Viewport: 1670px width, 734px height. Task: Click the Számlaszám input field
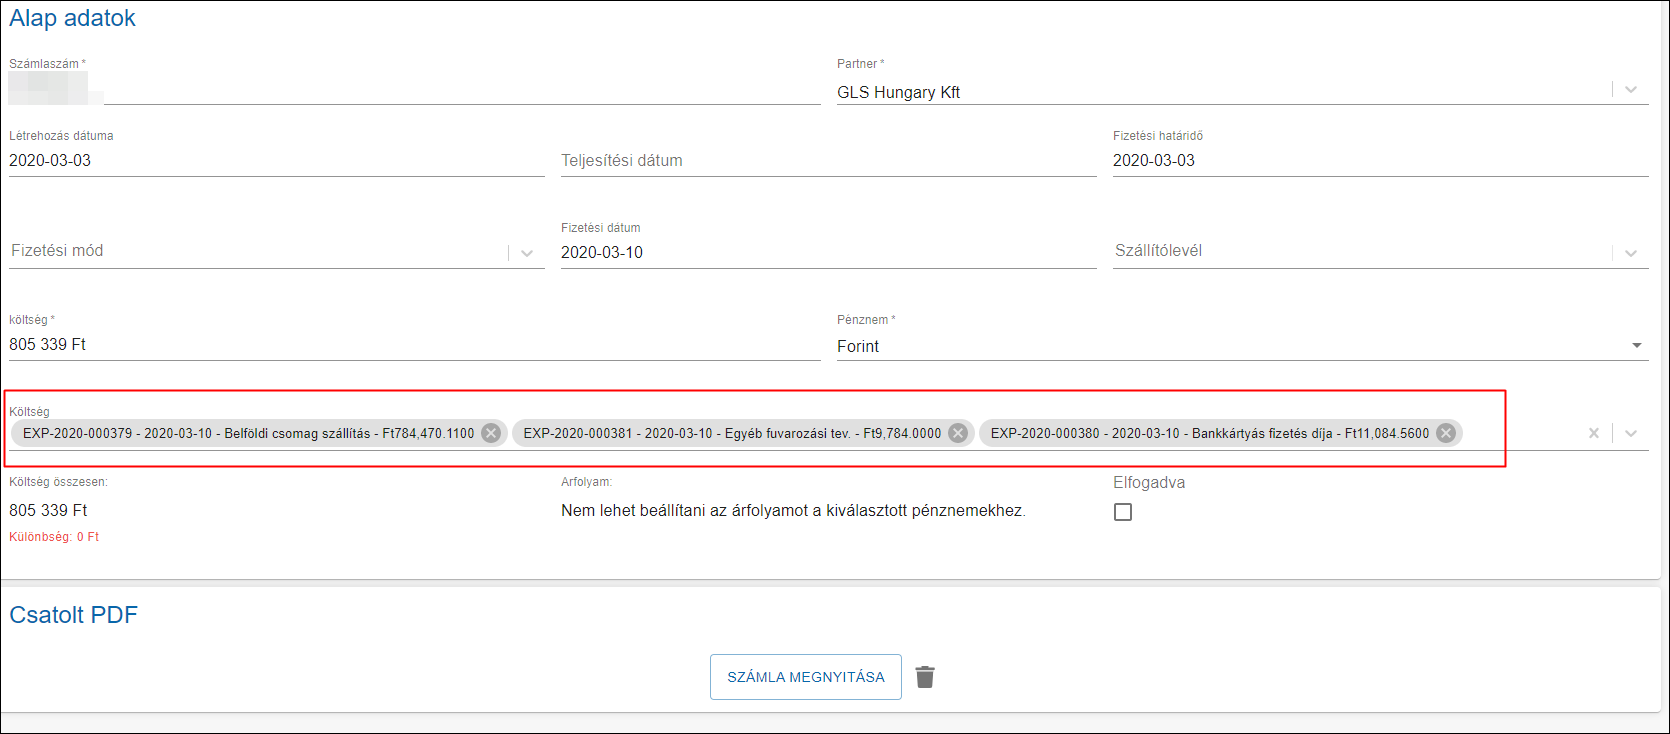(460, 92)
